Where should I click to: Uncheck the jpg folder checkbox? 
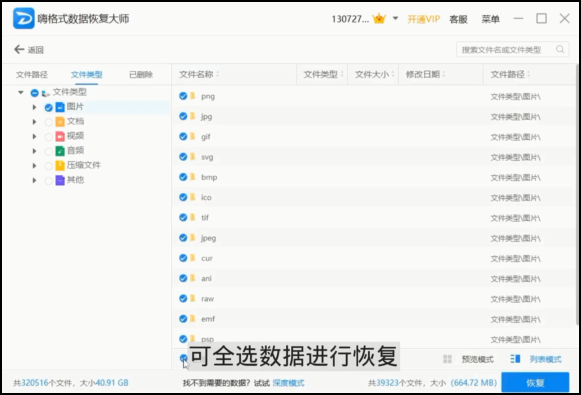click(183, 116)
